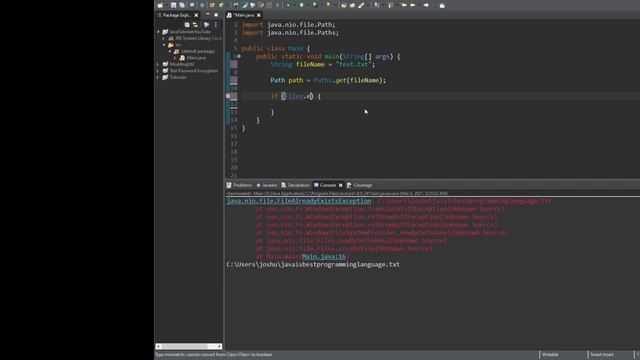The width and height of the screenshot is (640, 360).
Task: Expand the Main.java tree node
Action: pos(176,58)
